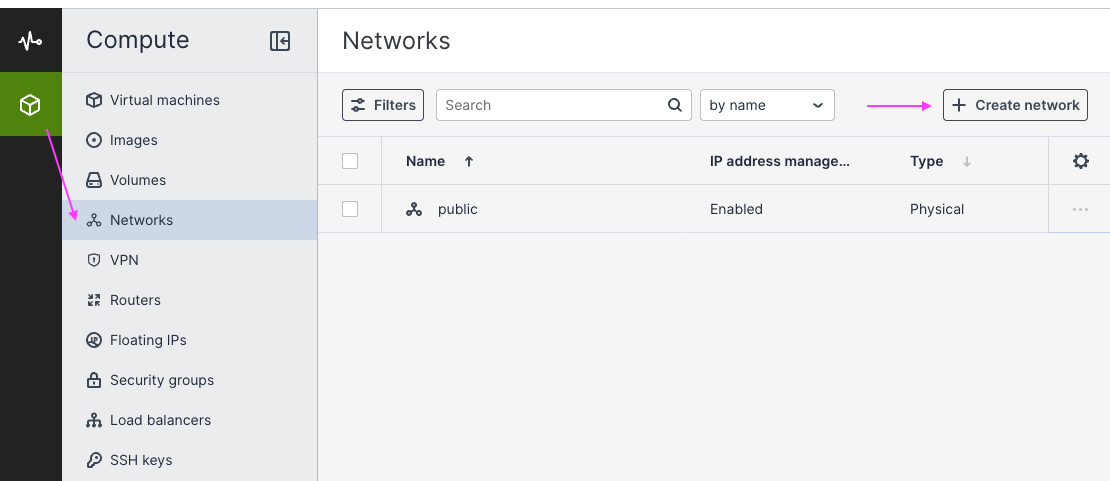Open the public network link

coord(457,210)
